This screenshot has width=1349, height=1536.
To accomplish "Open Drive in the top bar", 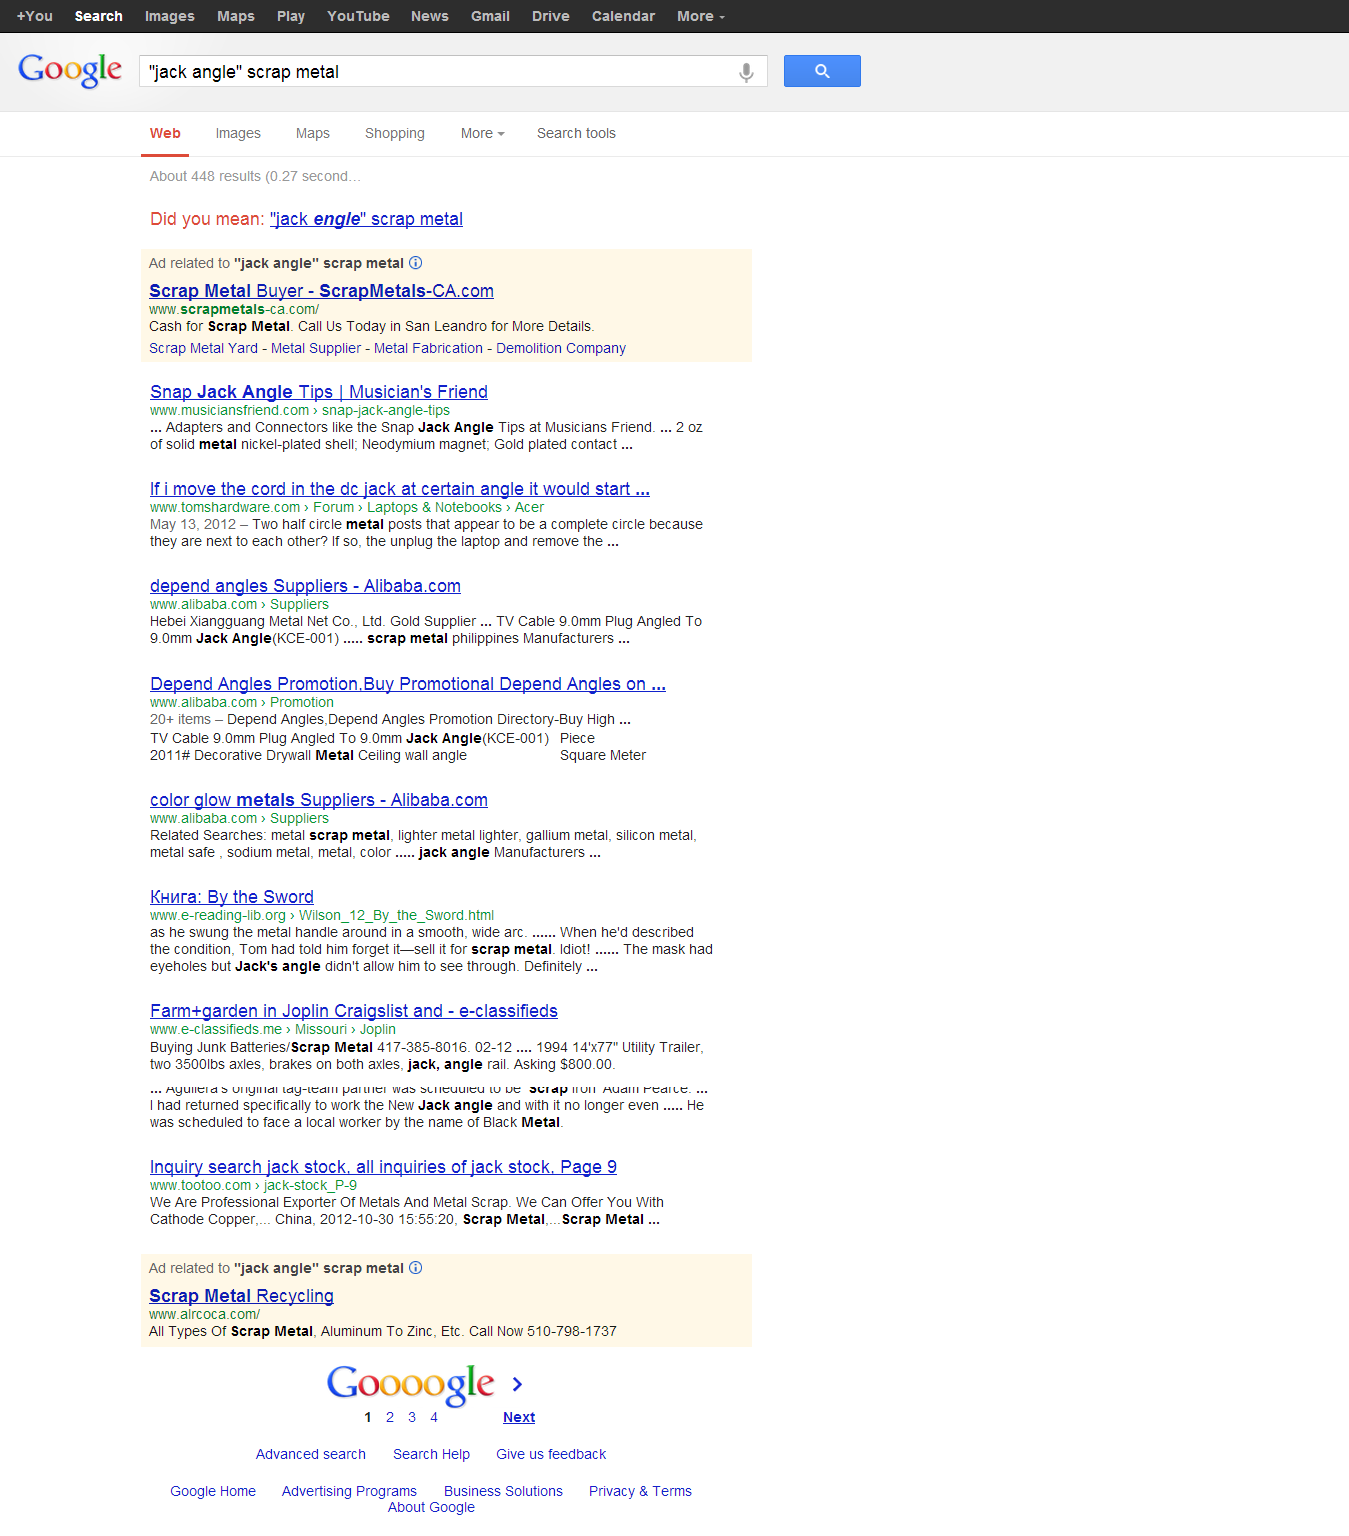I will point(551,16).
